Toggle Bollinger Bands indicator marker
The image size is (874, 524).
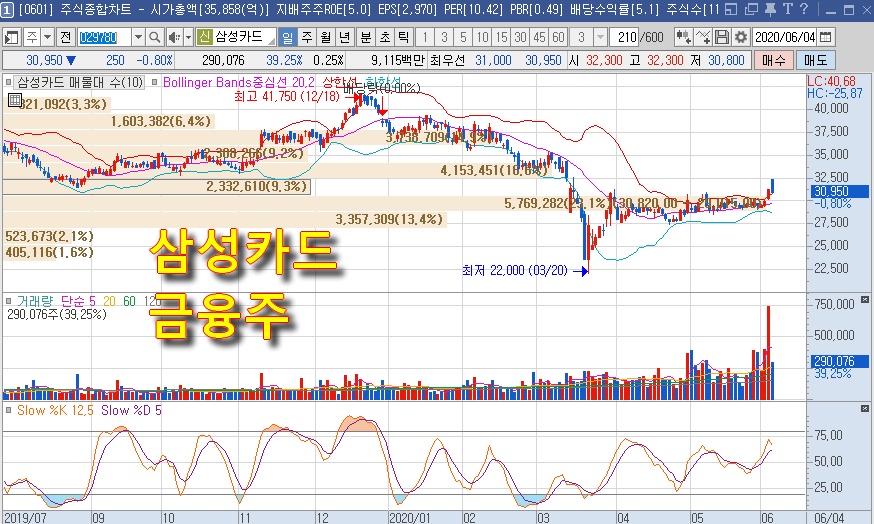tap(155, 83)
